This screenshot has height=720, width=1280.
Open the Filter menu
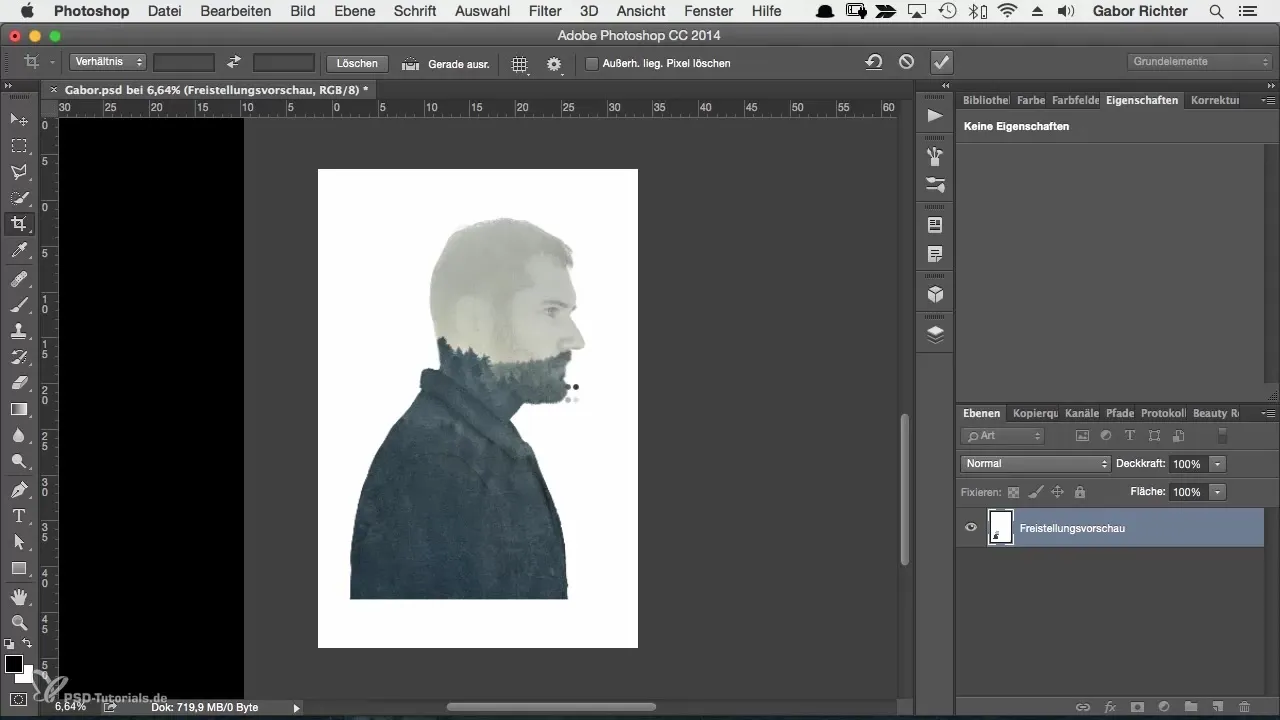[x=545, y=11]
